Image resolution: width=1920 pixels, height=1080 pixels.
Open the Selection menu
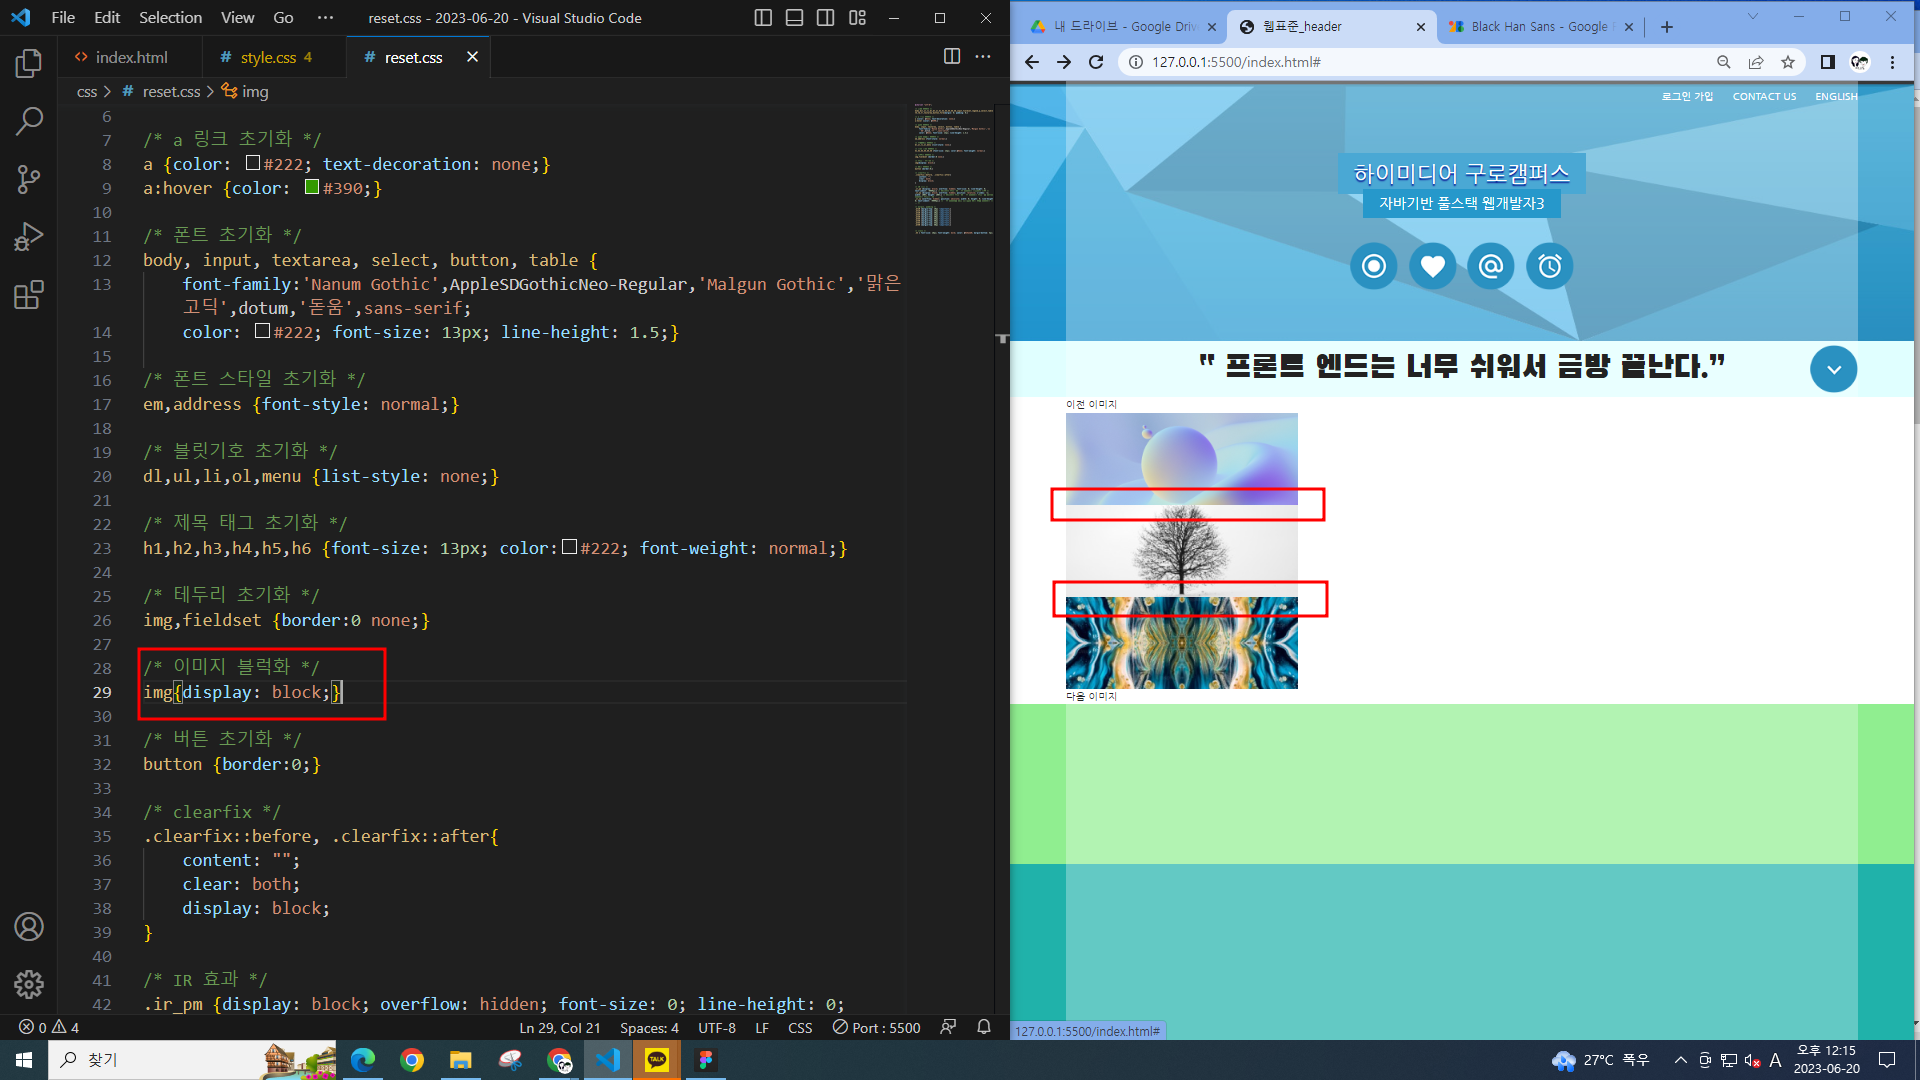[x=170, y=18]
